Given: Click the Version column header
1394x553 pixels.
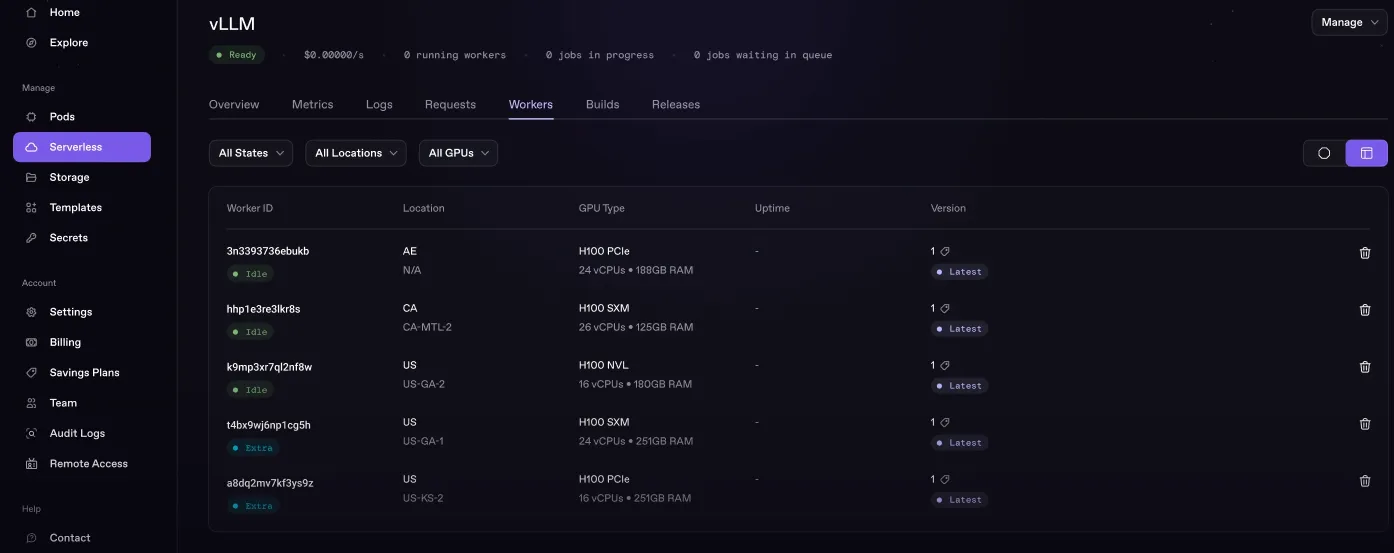Looking at the screenshot, I should coord(948,208).
